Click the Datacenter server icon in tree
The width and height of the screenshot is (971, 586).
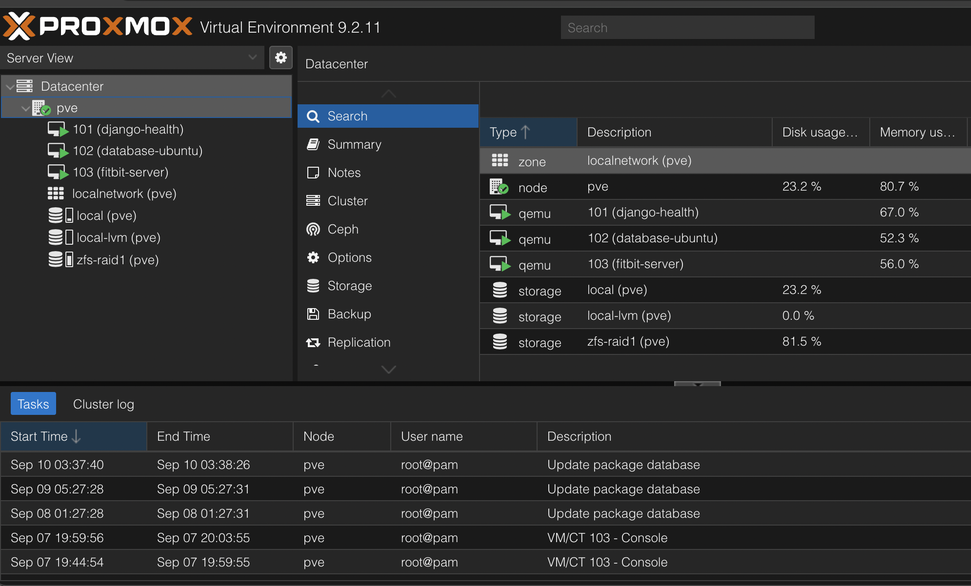point(24,86)
